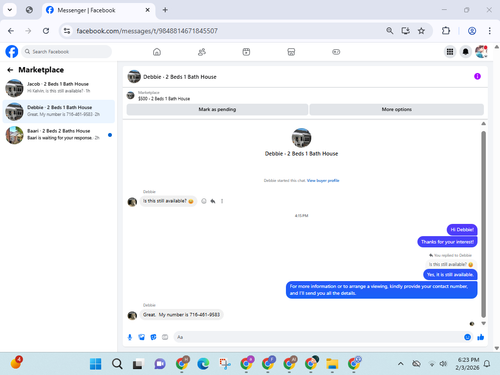Click the chat scrollbar up arrow
The height and width of the screenshot is (375, 500).
[483, 124]
